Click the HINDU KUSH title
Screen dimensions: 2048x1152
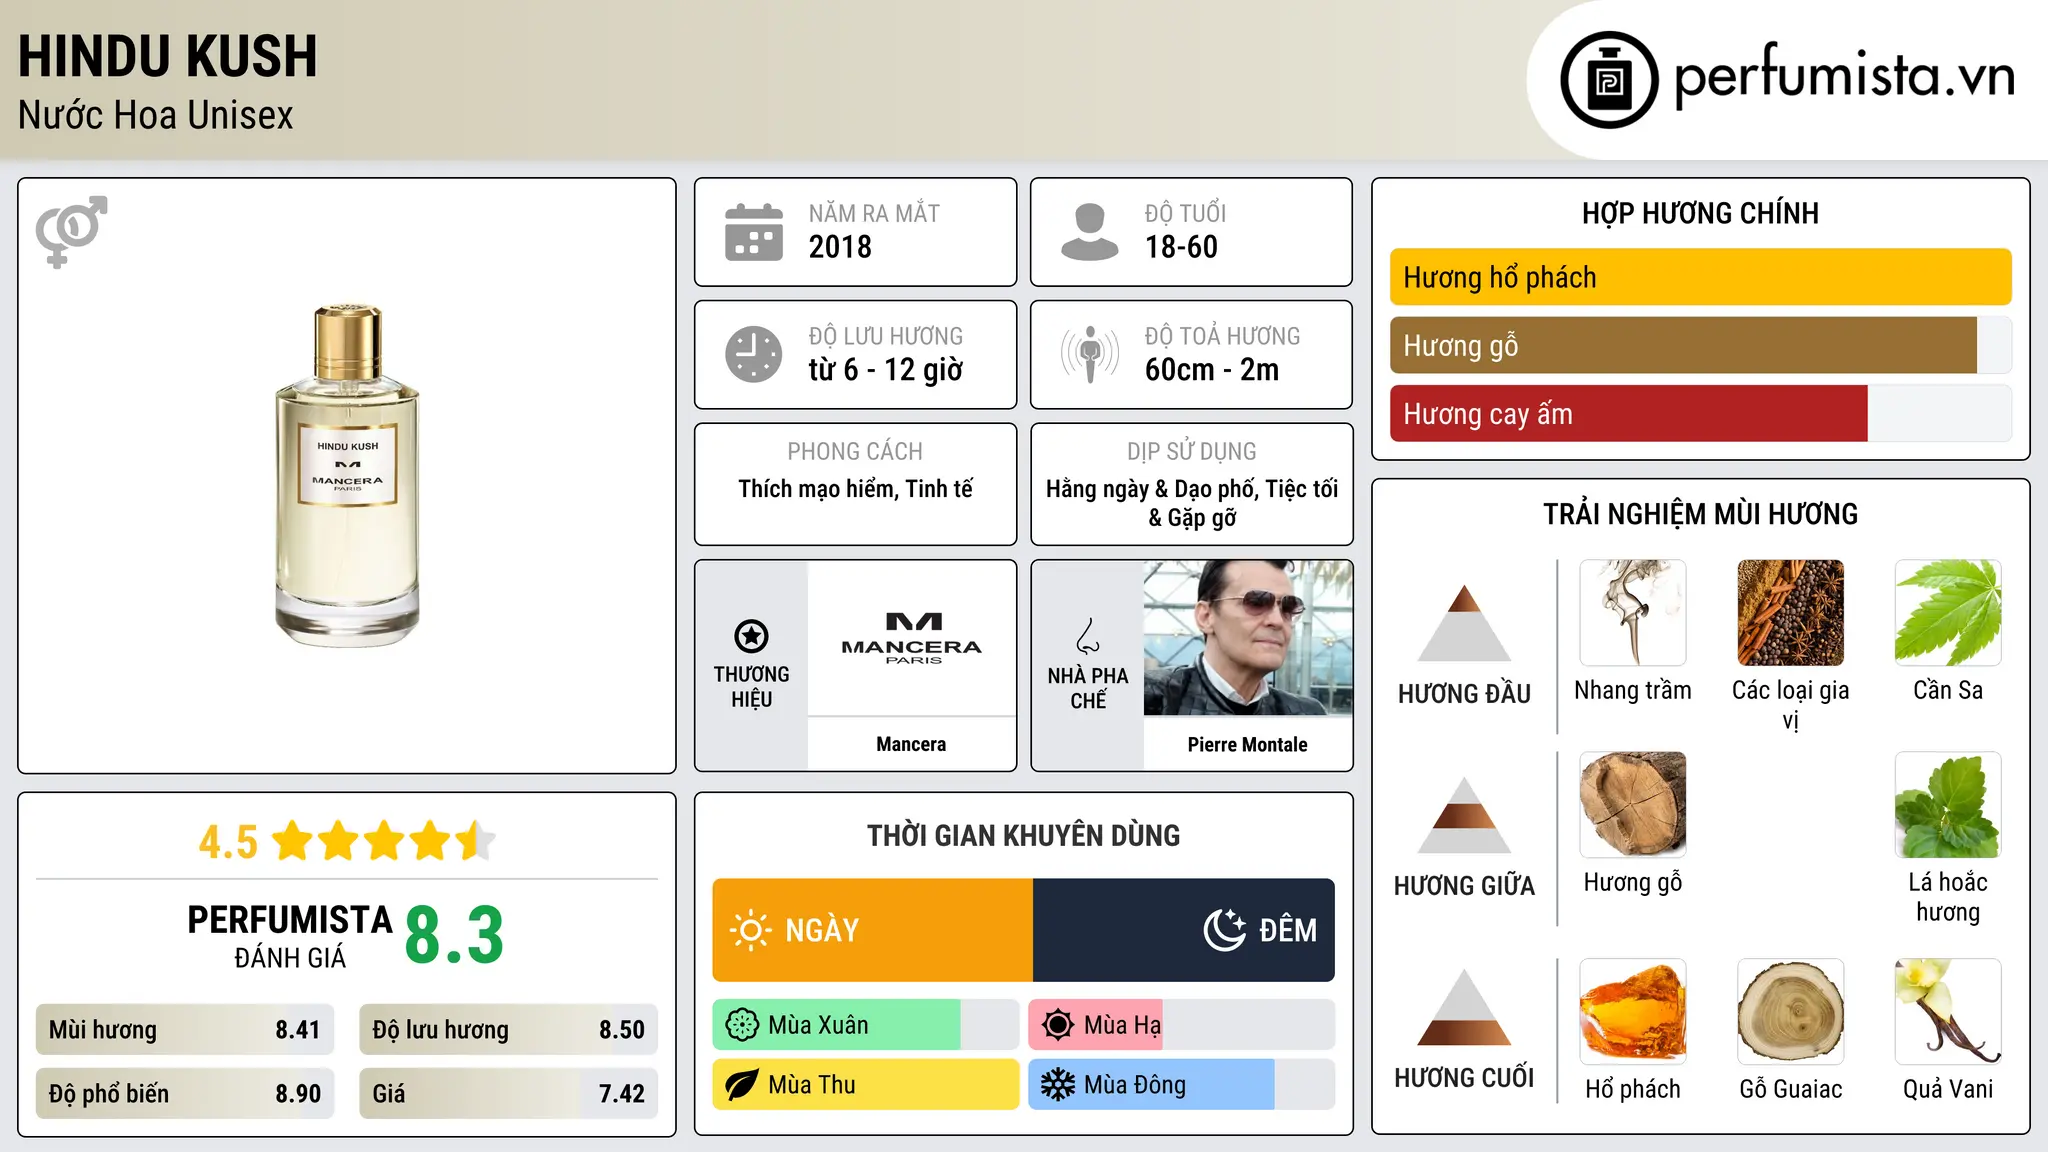168,56
